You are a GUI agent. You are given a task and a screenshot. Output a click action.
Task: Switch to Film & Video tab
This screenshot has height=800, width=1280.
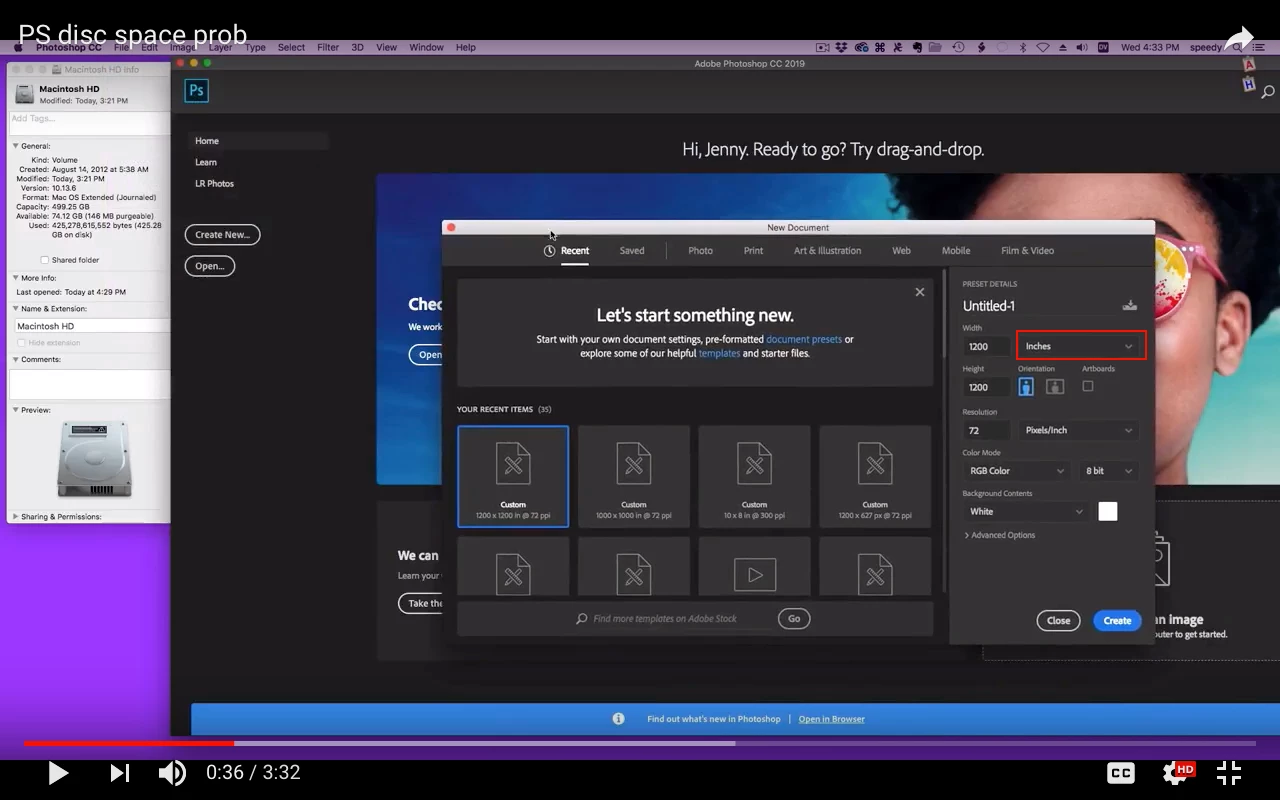[x=1027, y=251]
